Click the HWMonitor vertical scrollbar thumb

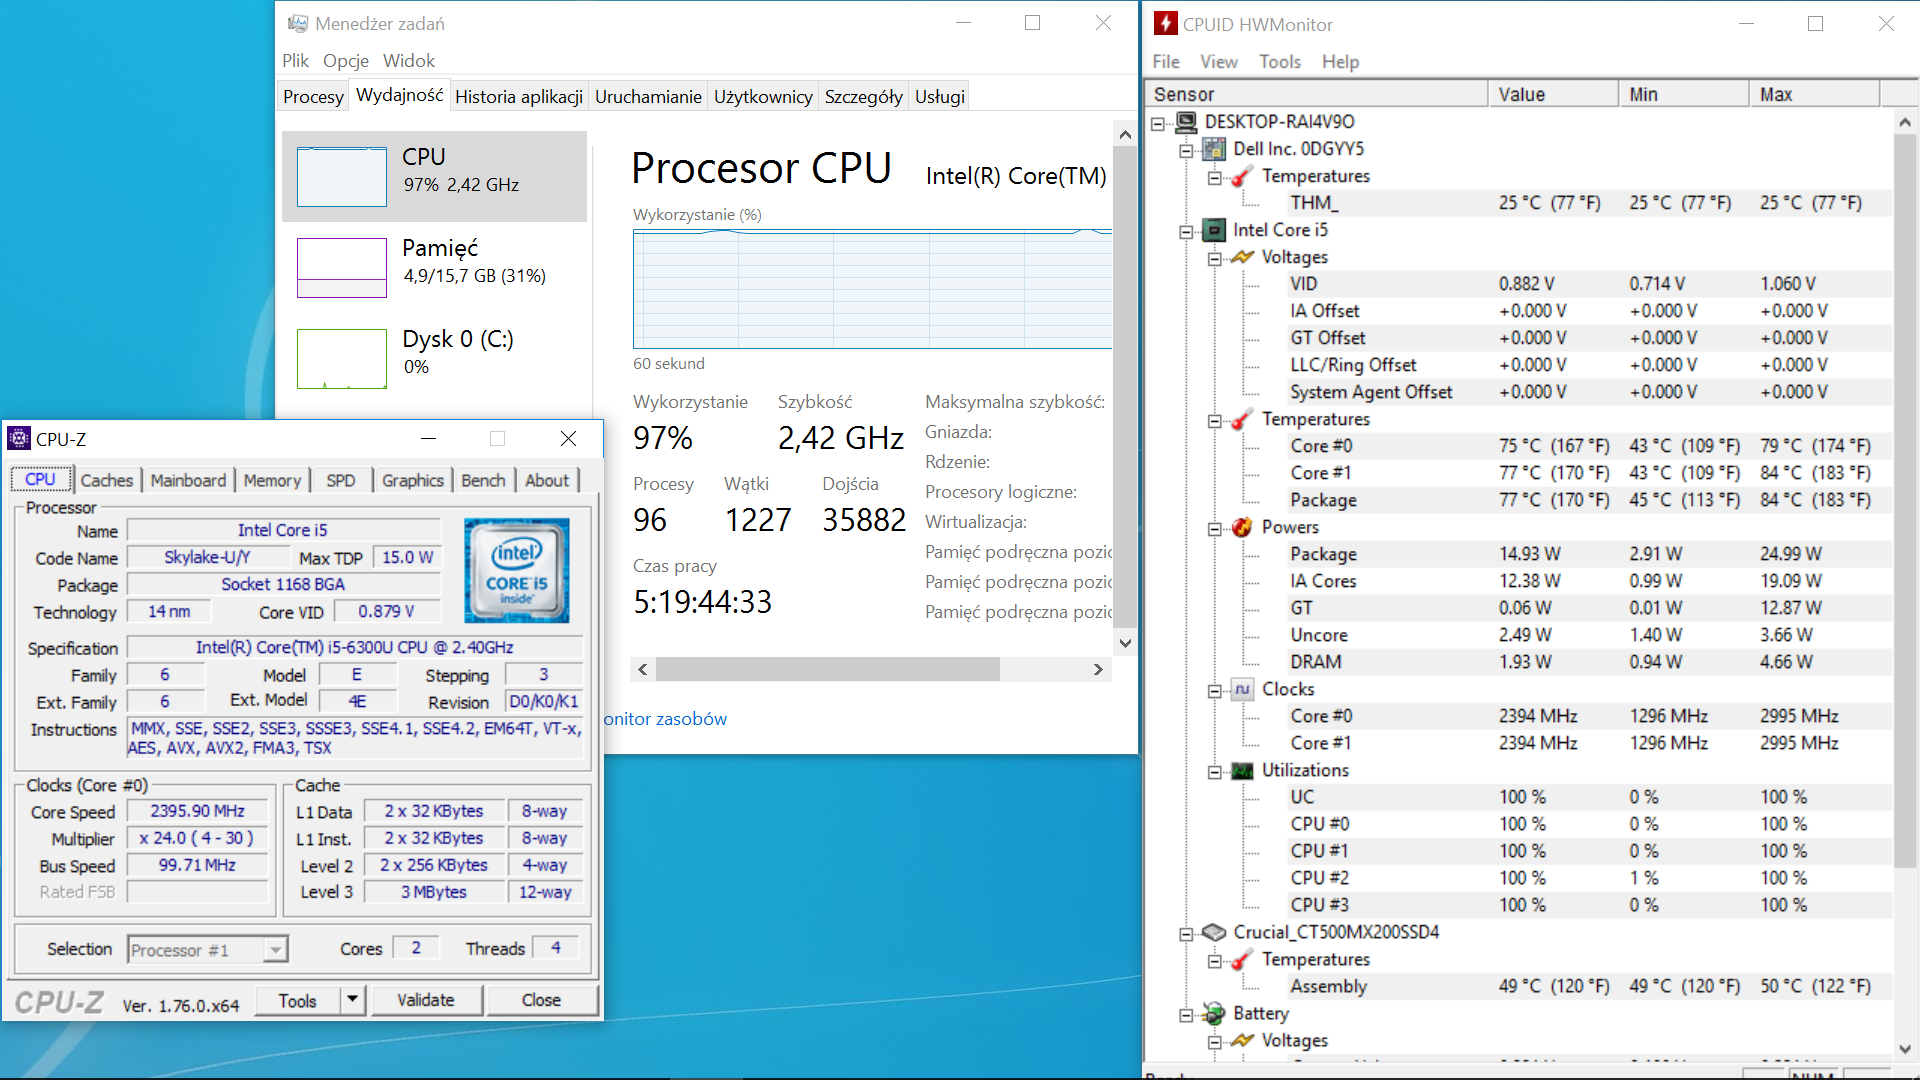tap(1904, 500)
